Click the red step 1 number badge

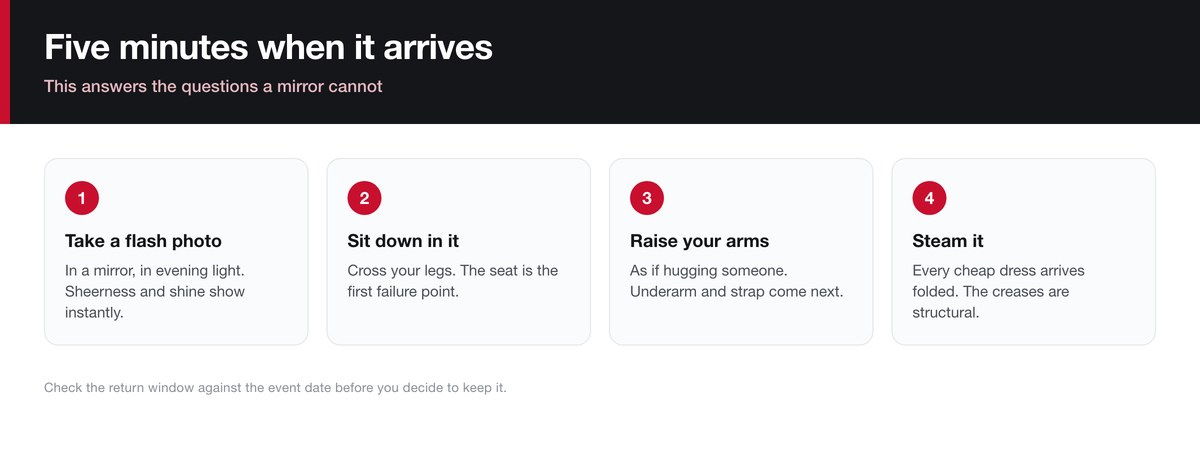click(x=81, y=198)
